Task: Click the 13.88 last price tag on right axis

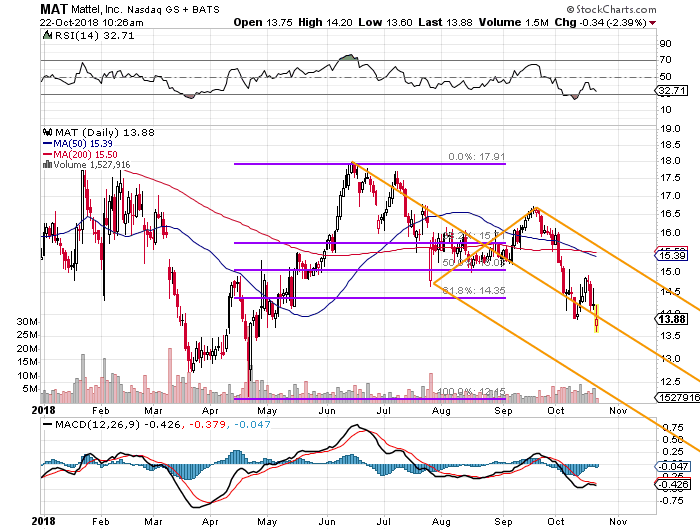Action: 672,319
